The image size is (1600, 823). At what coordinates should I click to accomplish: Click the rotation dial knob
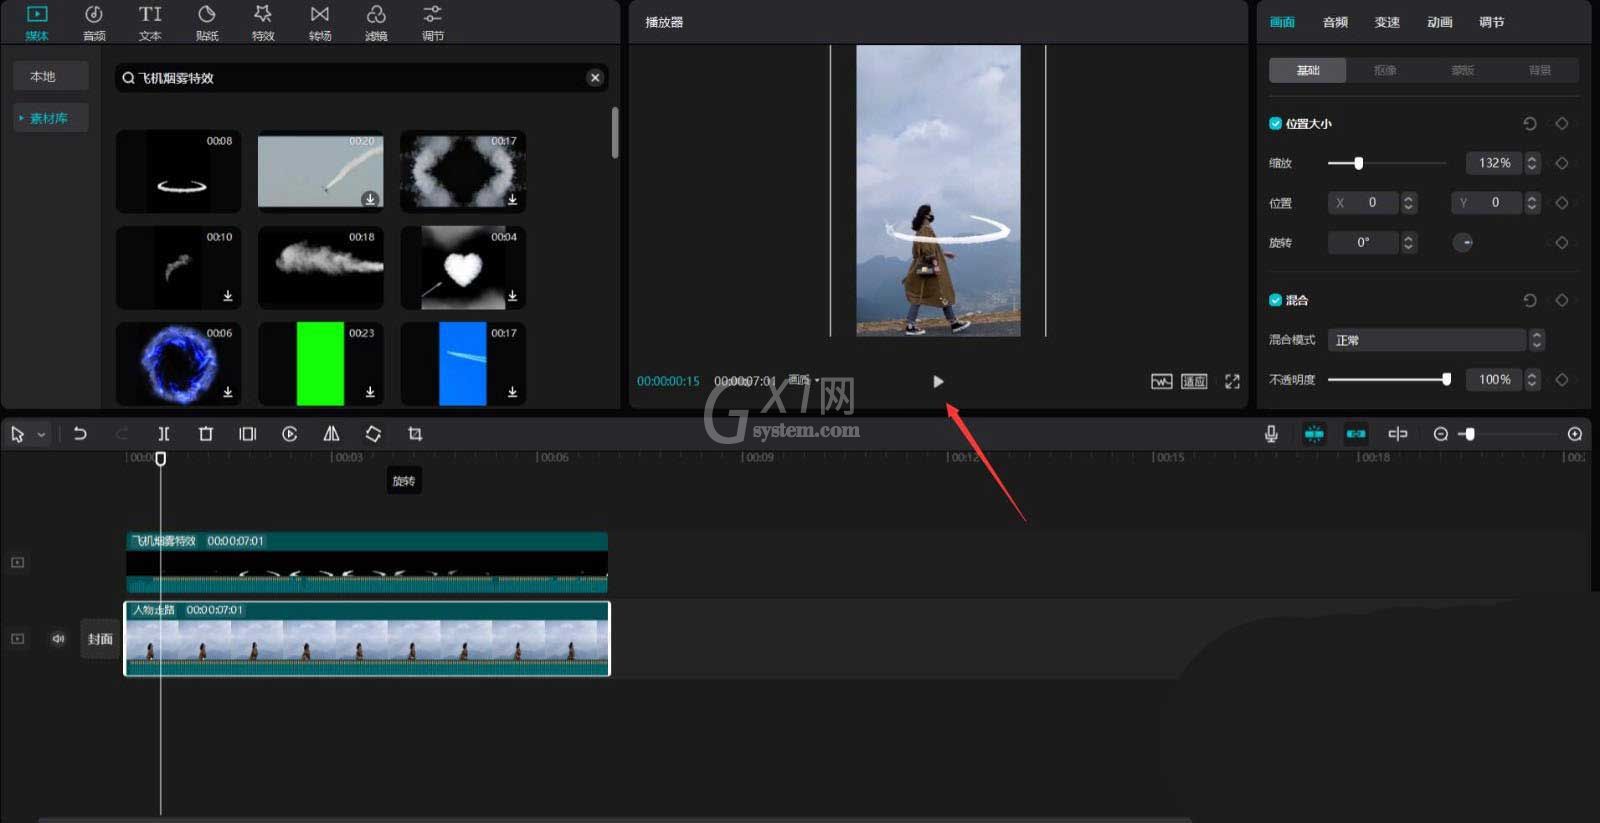pos(1463,243)
